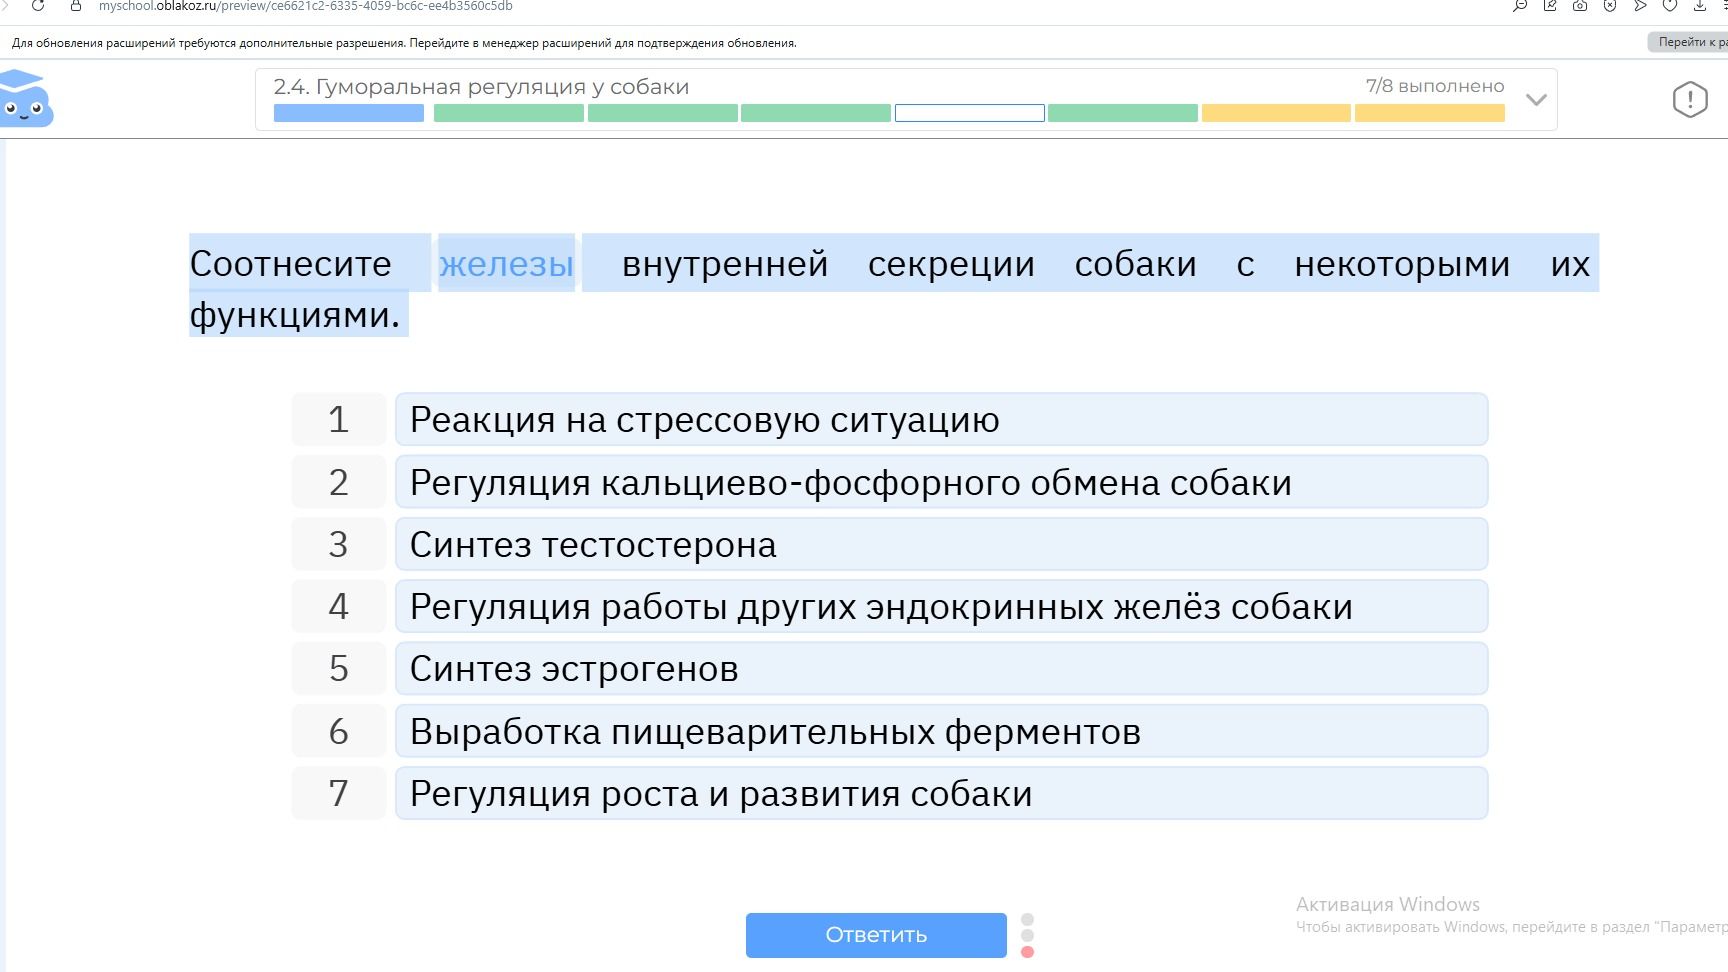Image resolution: width=1728 pixels, height=972 pixels.
Task: Click the hexagon exclamation report icon
Action: (1690, 99)
